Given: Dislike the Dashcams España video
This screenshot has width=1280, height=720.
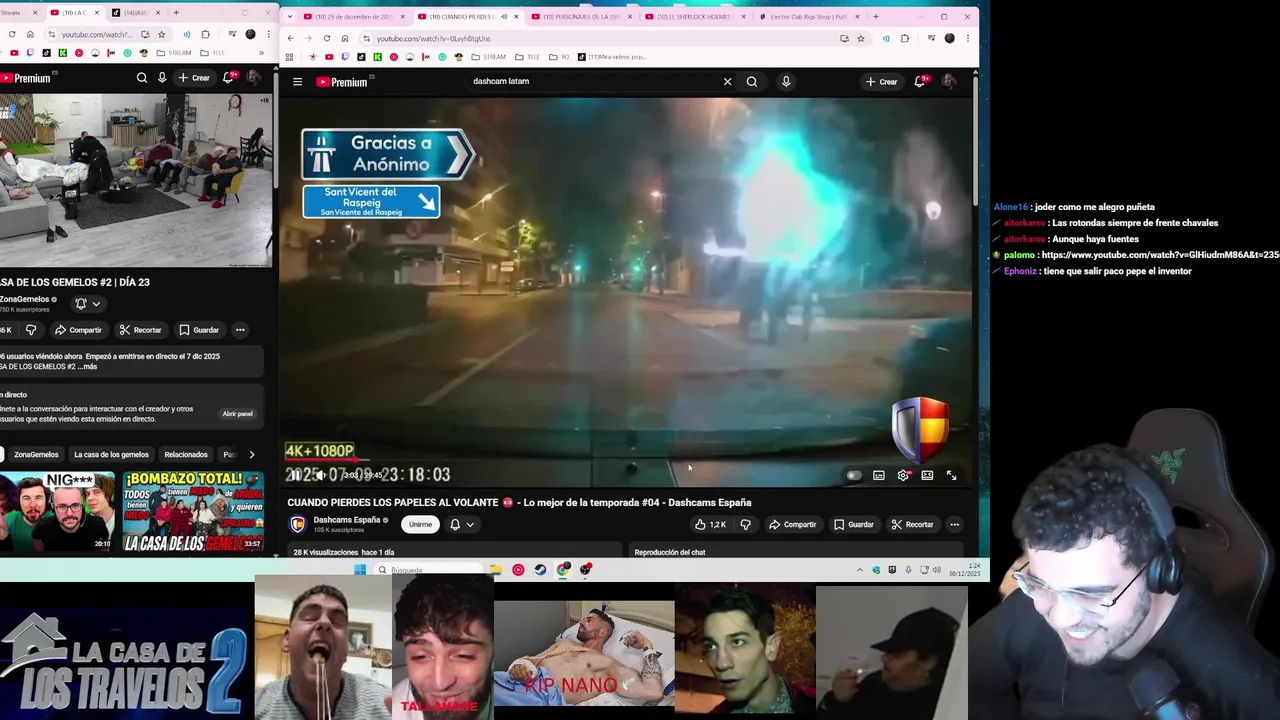Looking at the screenshot, I should (745, 525).
